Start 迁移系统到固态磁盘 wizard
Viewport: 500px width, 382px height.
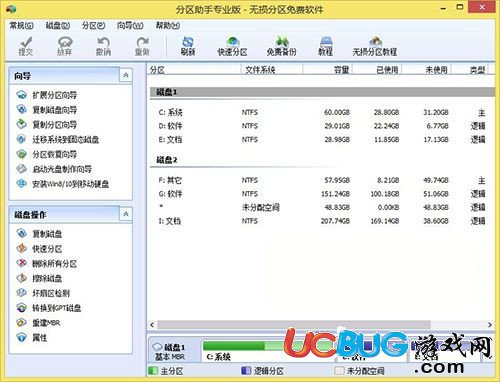[58, 139]
